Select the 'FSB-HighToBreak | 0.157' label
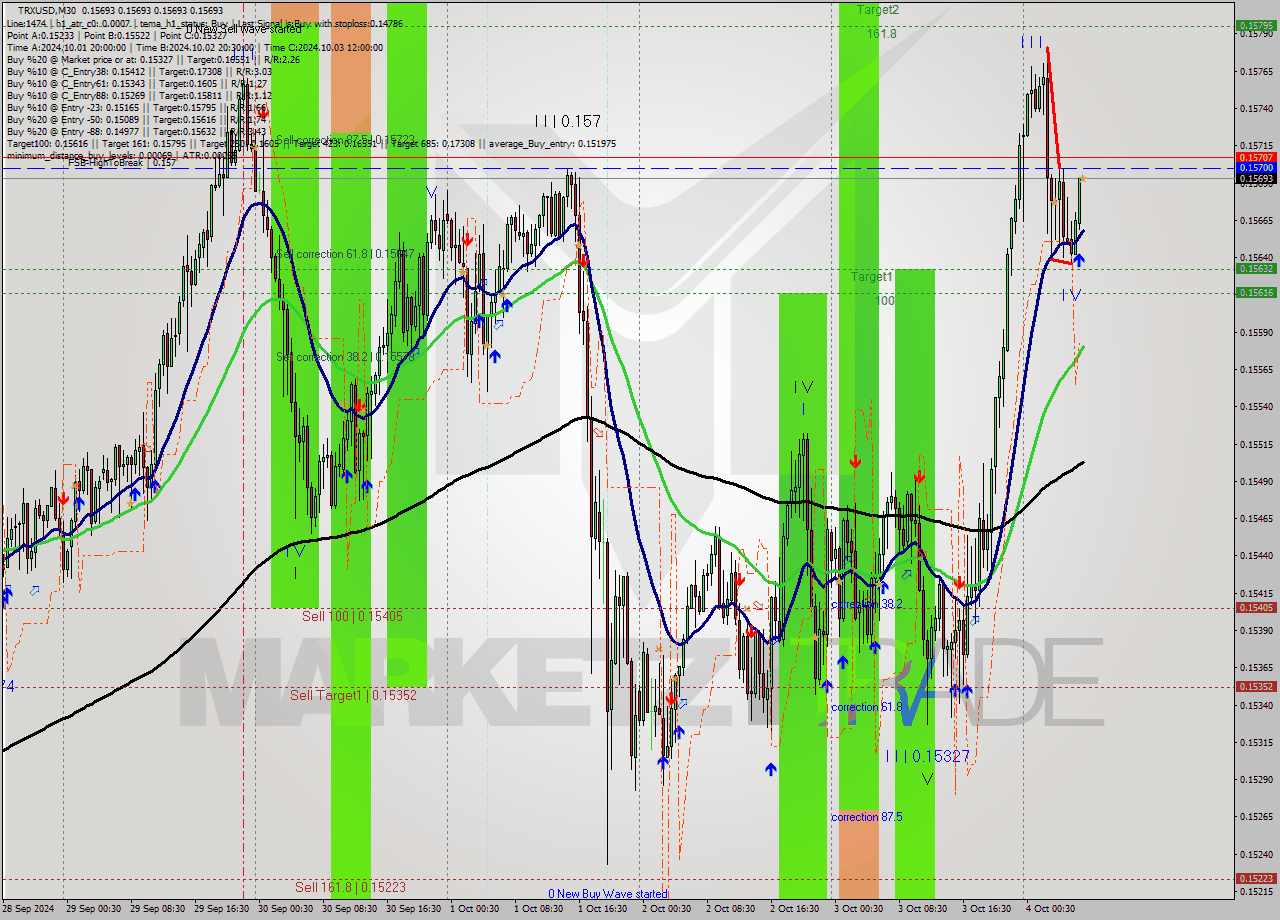The image size is (1280, 920). [x=121, y=162]
